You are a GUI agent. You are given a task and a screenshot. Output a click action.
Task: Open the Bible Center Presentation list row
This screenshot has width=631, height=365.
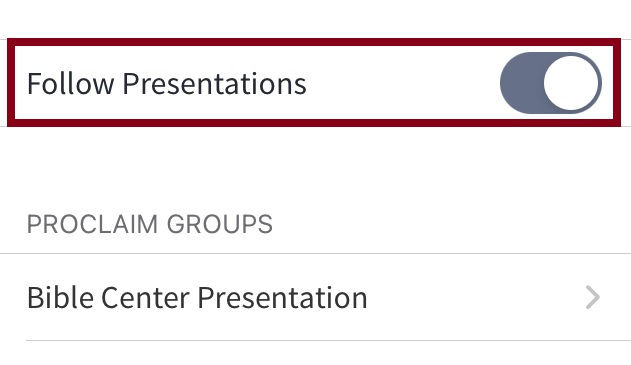[x=316, y=297]
